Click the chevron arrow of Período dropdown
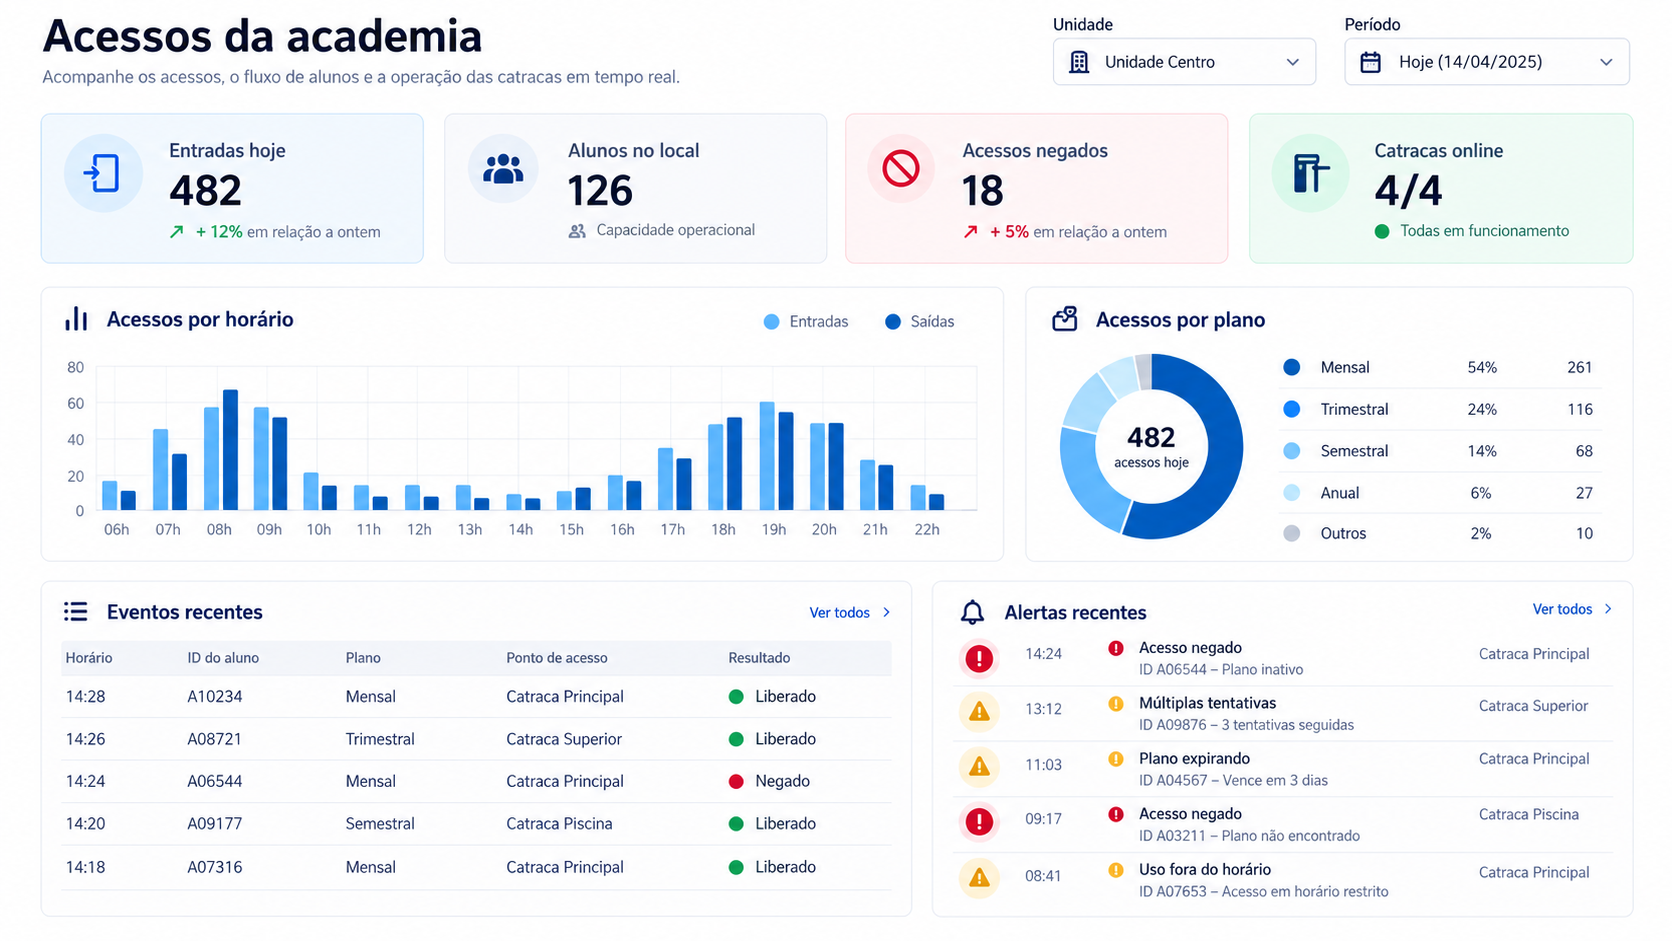This screenshot has height=941, width=1672. (1606, 62)
